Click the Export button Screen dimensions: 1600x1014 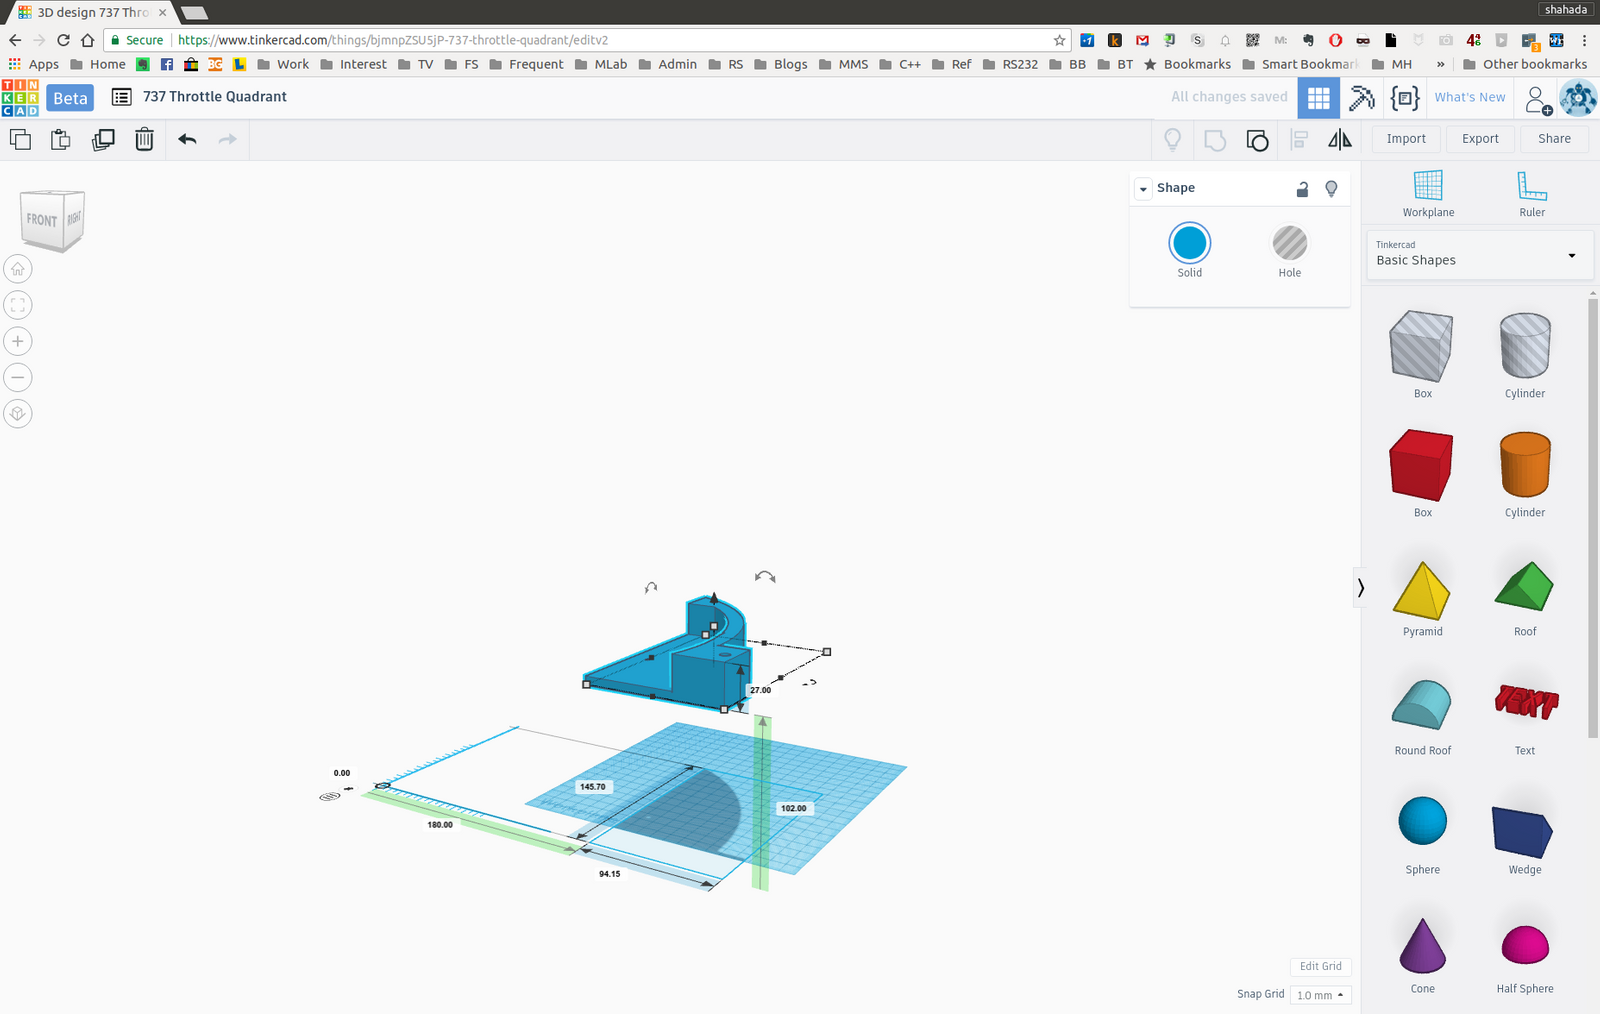[x=1480, y=139]
